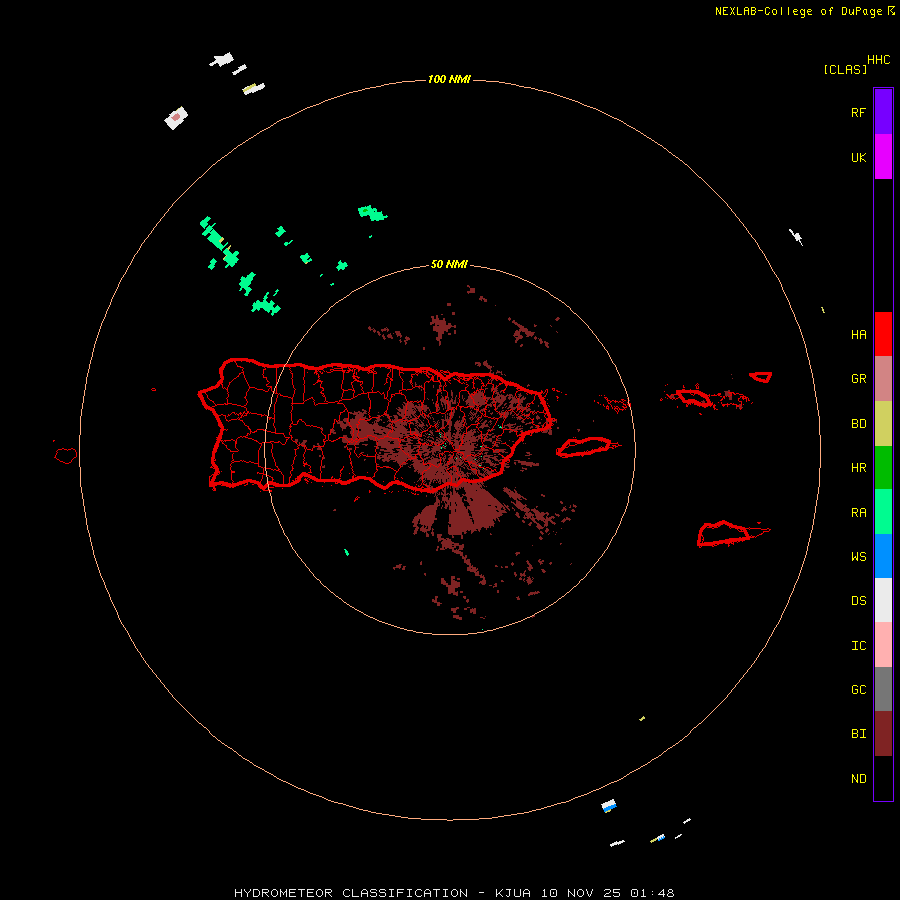The height and width of the screenshot is (900, 900).
Task: Click the St. Croix island outline
Action: tap(724, 533)
